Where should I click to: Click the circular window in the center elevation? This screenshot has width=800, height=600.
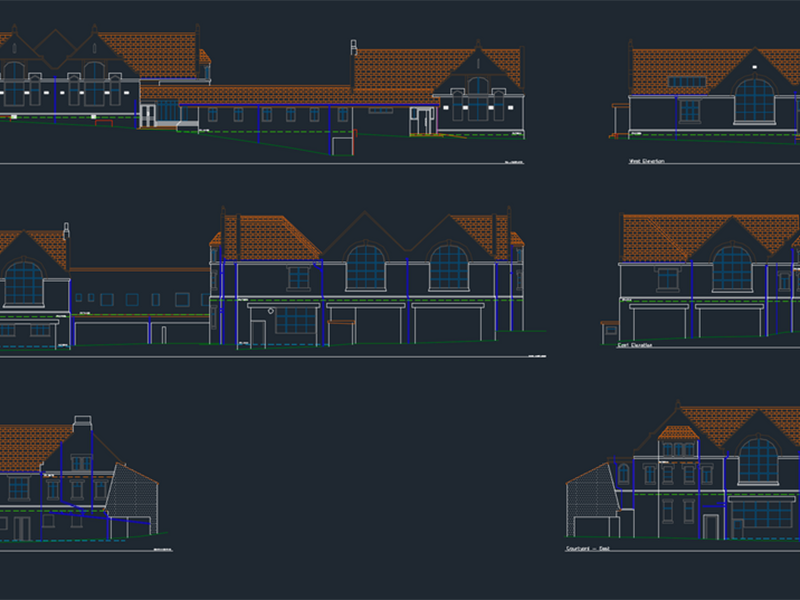pyautogui.click(x=269, y=311)
